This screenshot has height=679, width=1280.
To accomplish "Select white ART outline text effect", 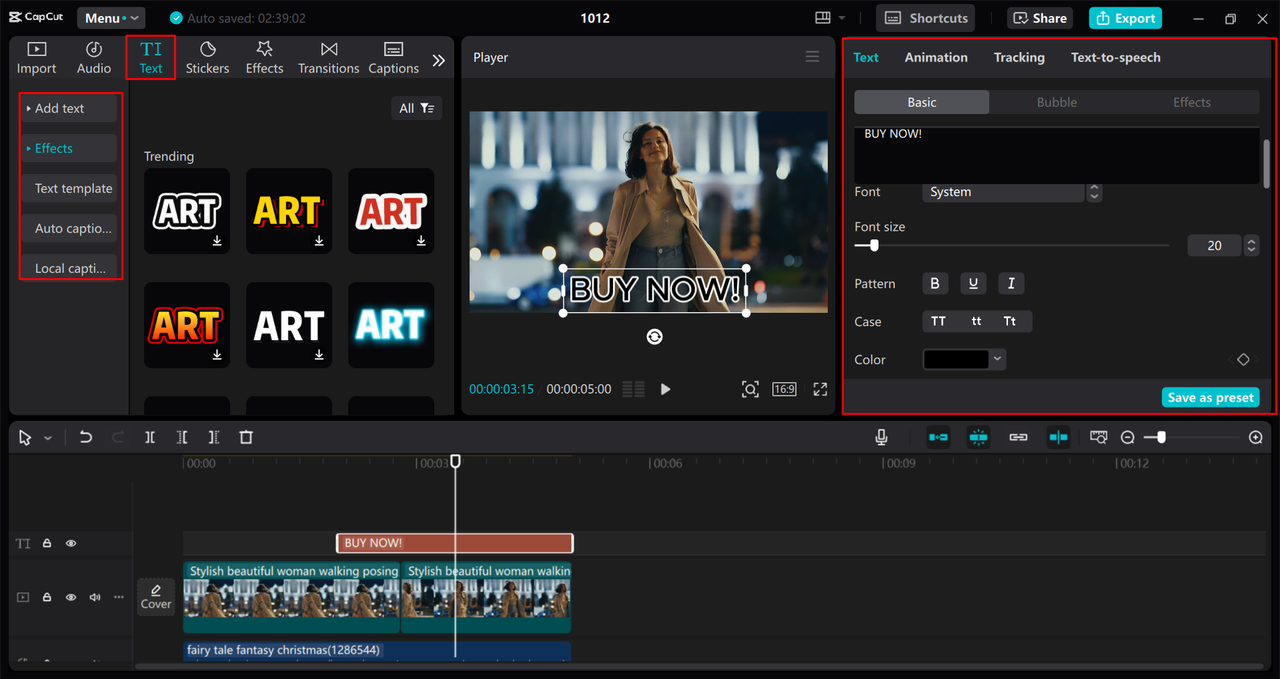I will point(187,211).
